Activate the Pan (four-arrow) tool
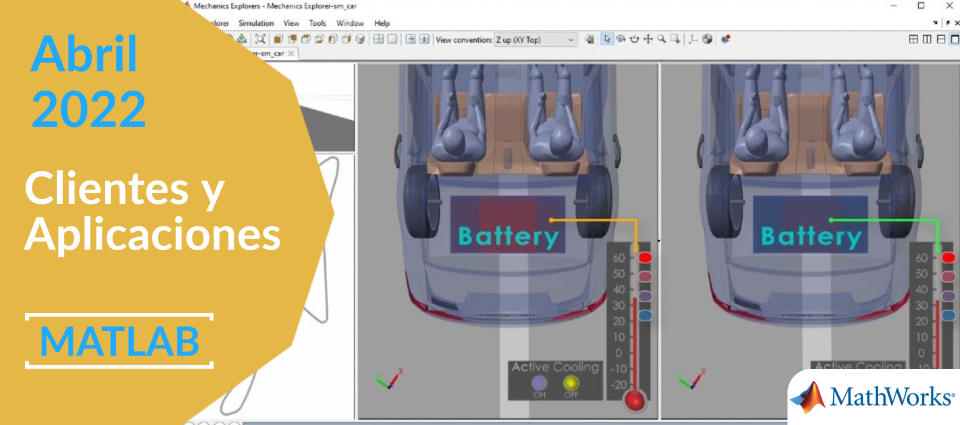The height and width of the screenshot is (425, 960). pyautogui.click(x=648, y=39)
